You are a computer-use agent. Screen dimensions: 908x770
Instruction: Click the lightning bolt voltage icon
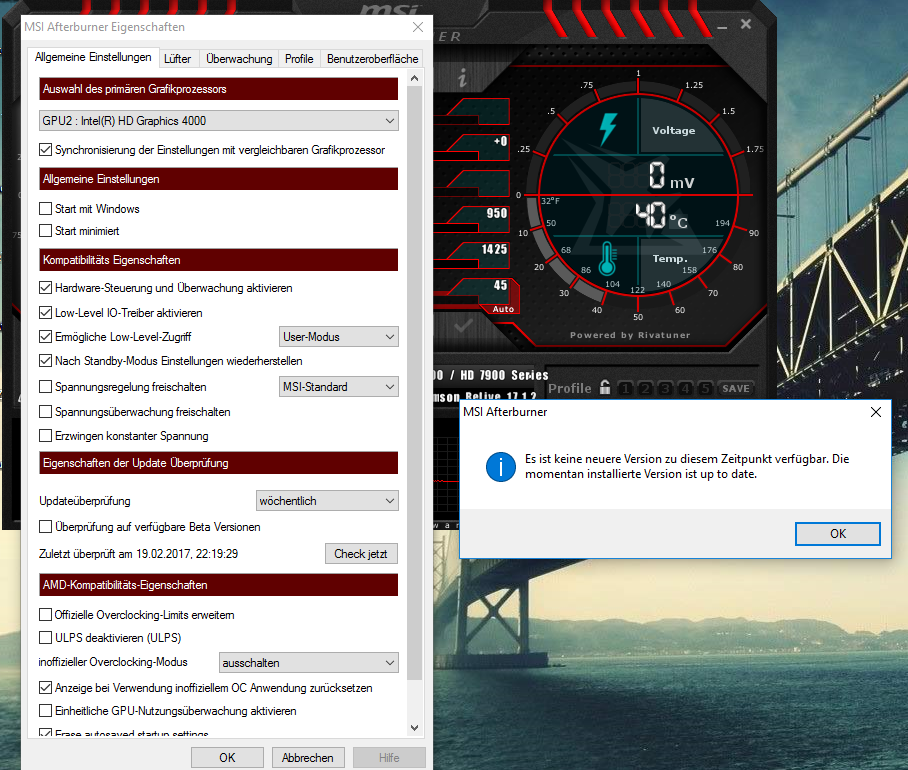(608, 129)
